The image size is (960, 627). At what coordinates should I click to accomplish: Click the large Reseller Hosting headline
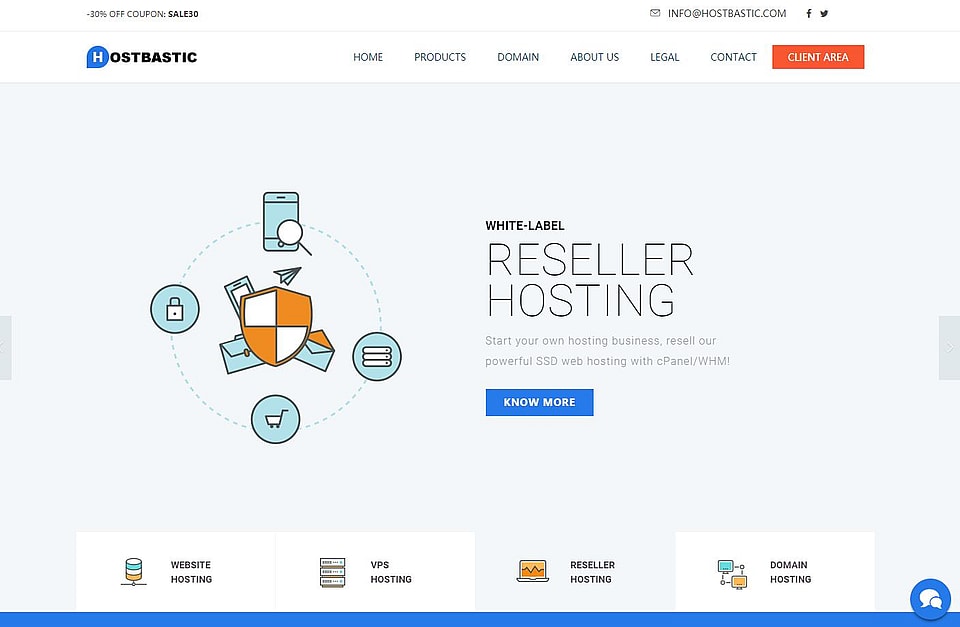point(590,280)
